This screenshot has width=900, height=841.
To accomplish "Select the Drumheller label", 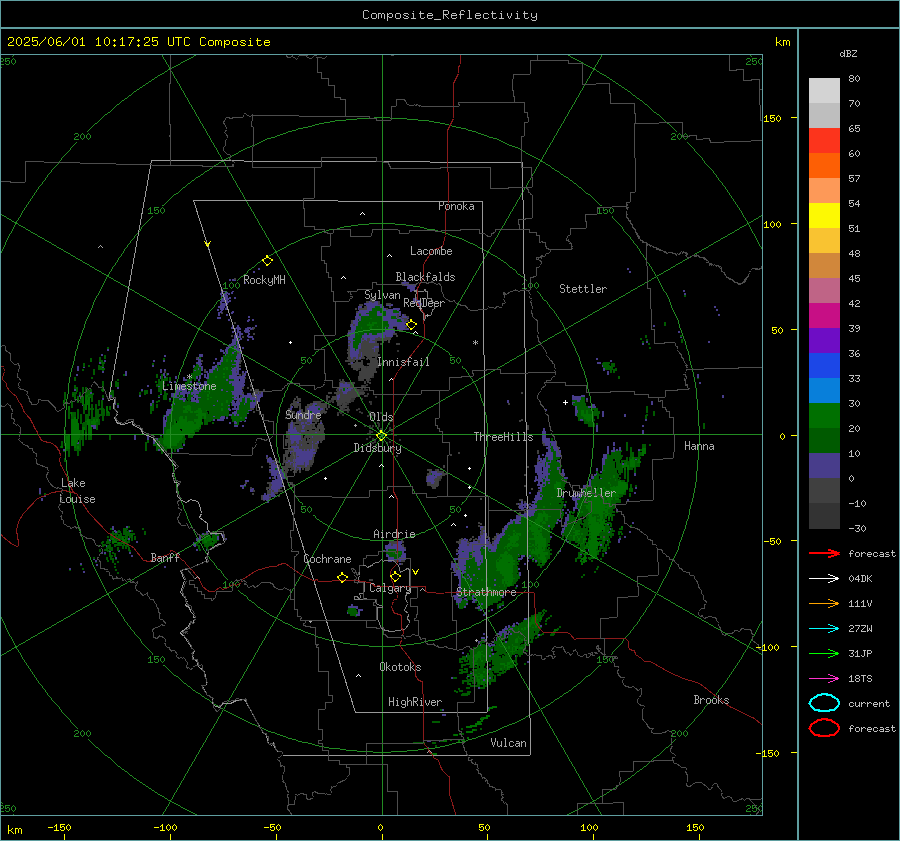I will coord(586,493).
